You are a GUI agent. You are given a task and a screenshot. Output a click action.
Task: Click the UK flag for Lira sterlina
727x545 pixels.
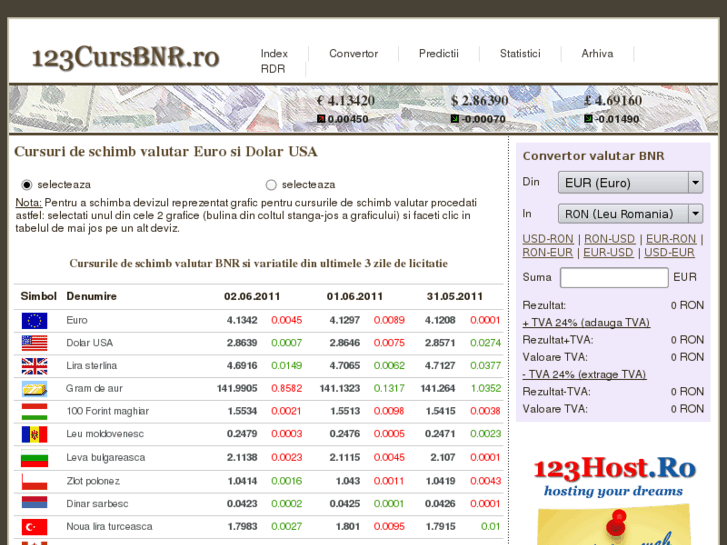click(34, 366)
